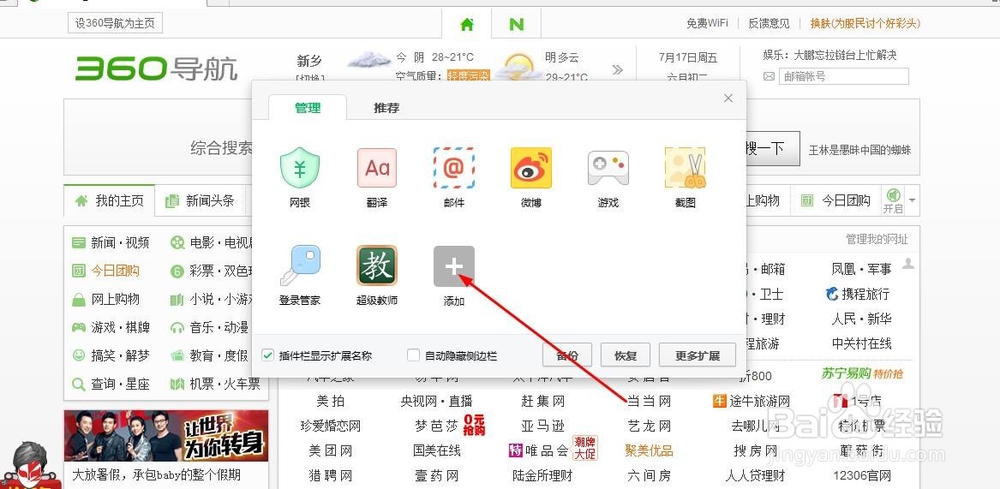Open the 截图 screenshot extension
This screenshot has width=1000, height=489.
pos(685,168)
